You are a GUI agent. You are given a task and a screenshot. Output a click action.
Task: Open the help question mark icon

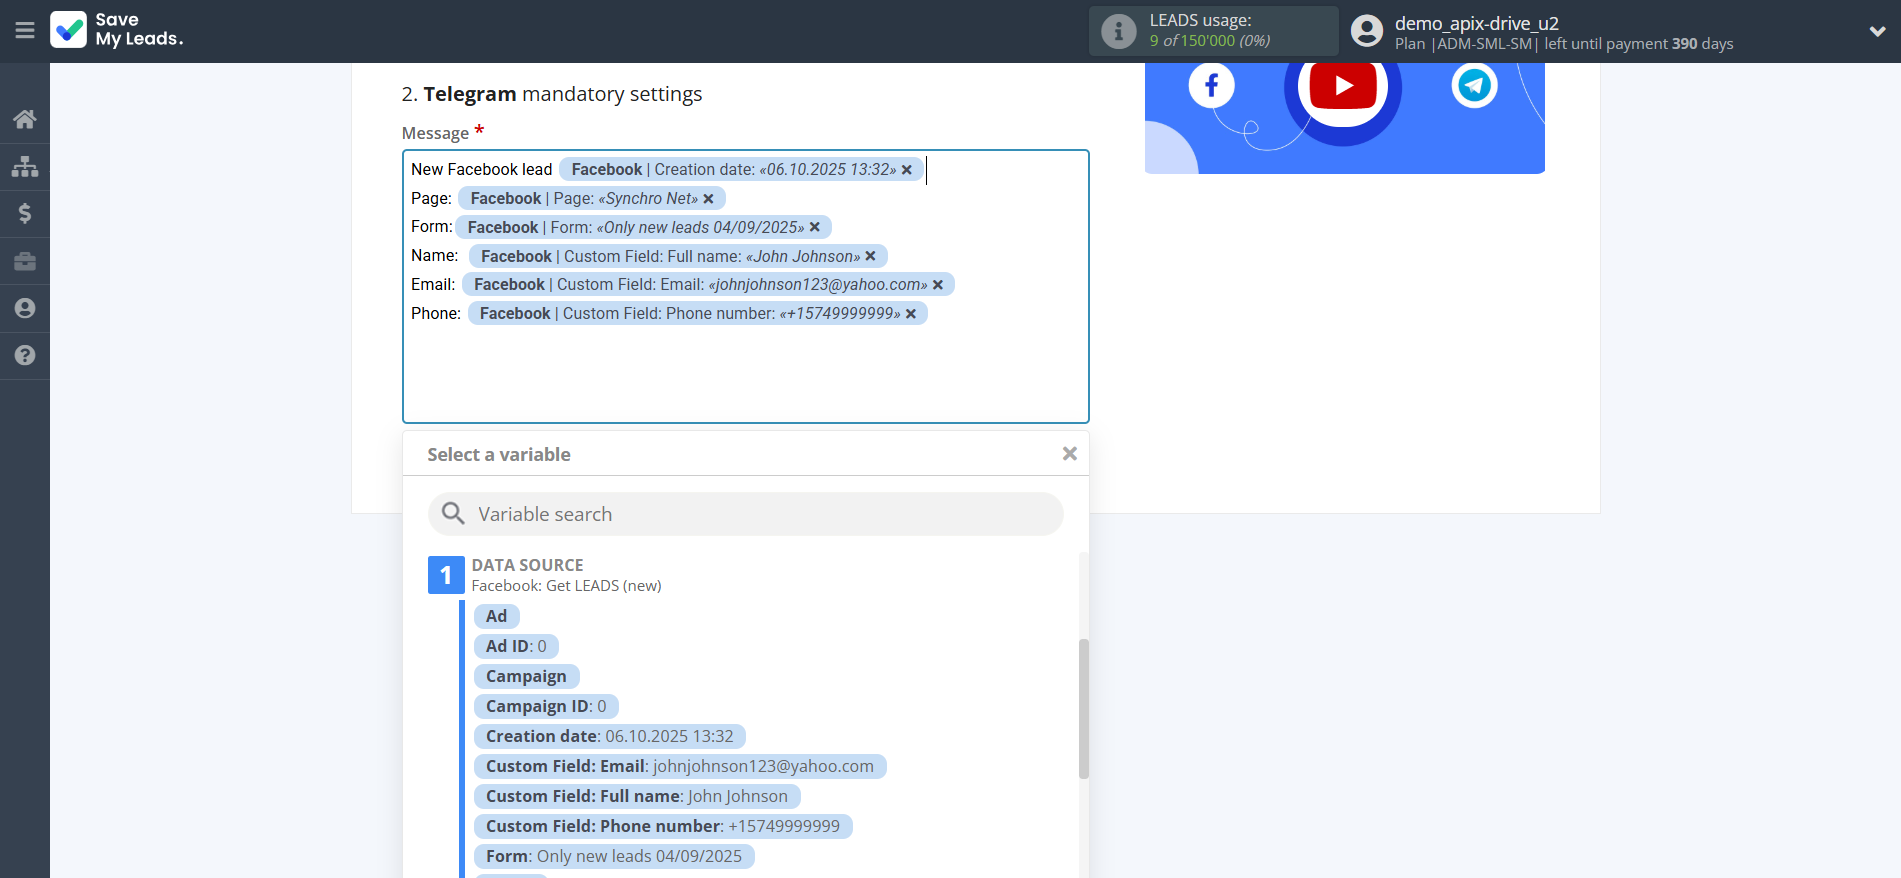click(25, 355)
